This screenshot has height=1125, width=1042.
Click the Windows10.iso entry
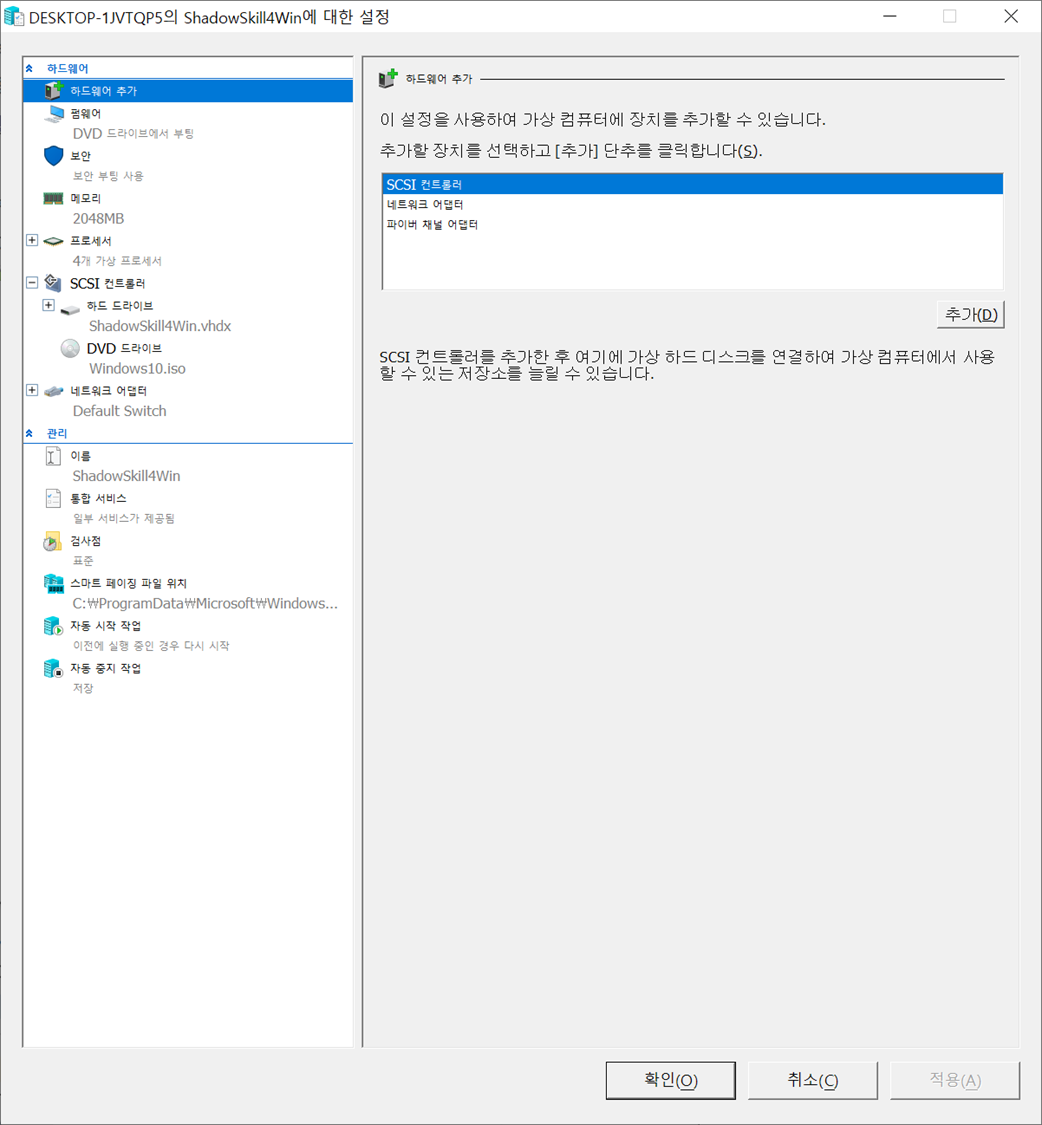[137, 369]
